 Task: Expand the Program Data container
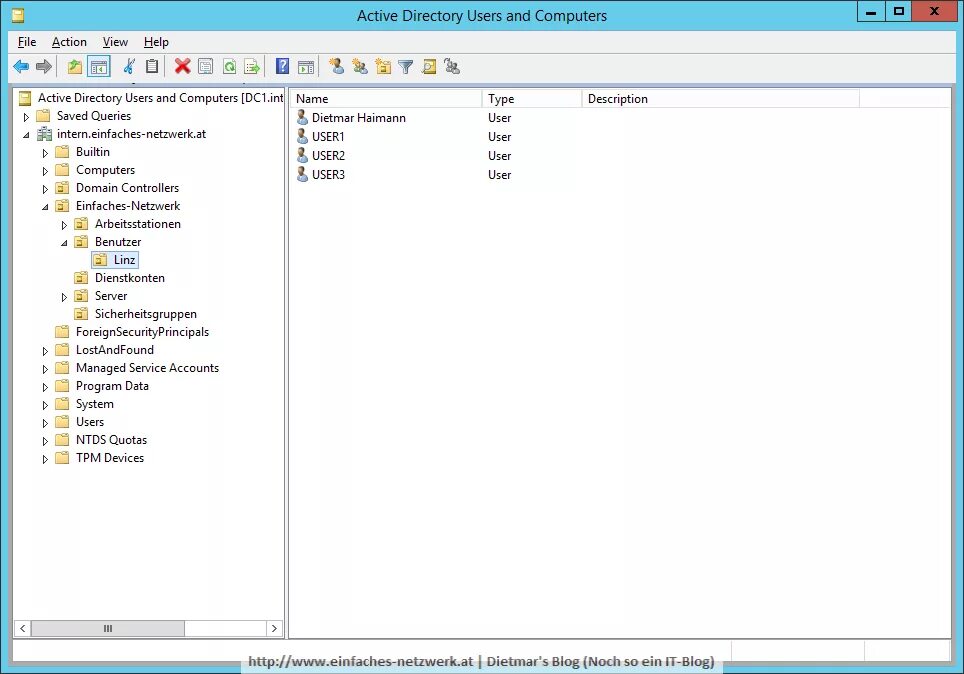pos(45,387)
